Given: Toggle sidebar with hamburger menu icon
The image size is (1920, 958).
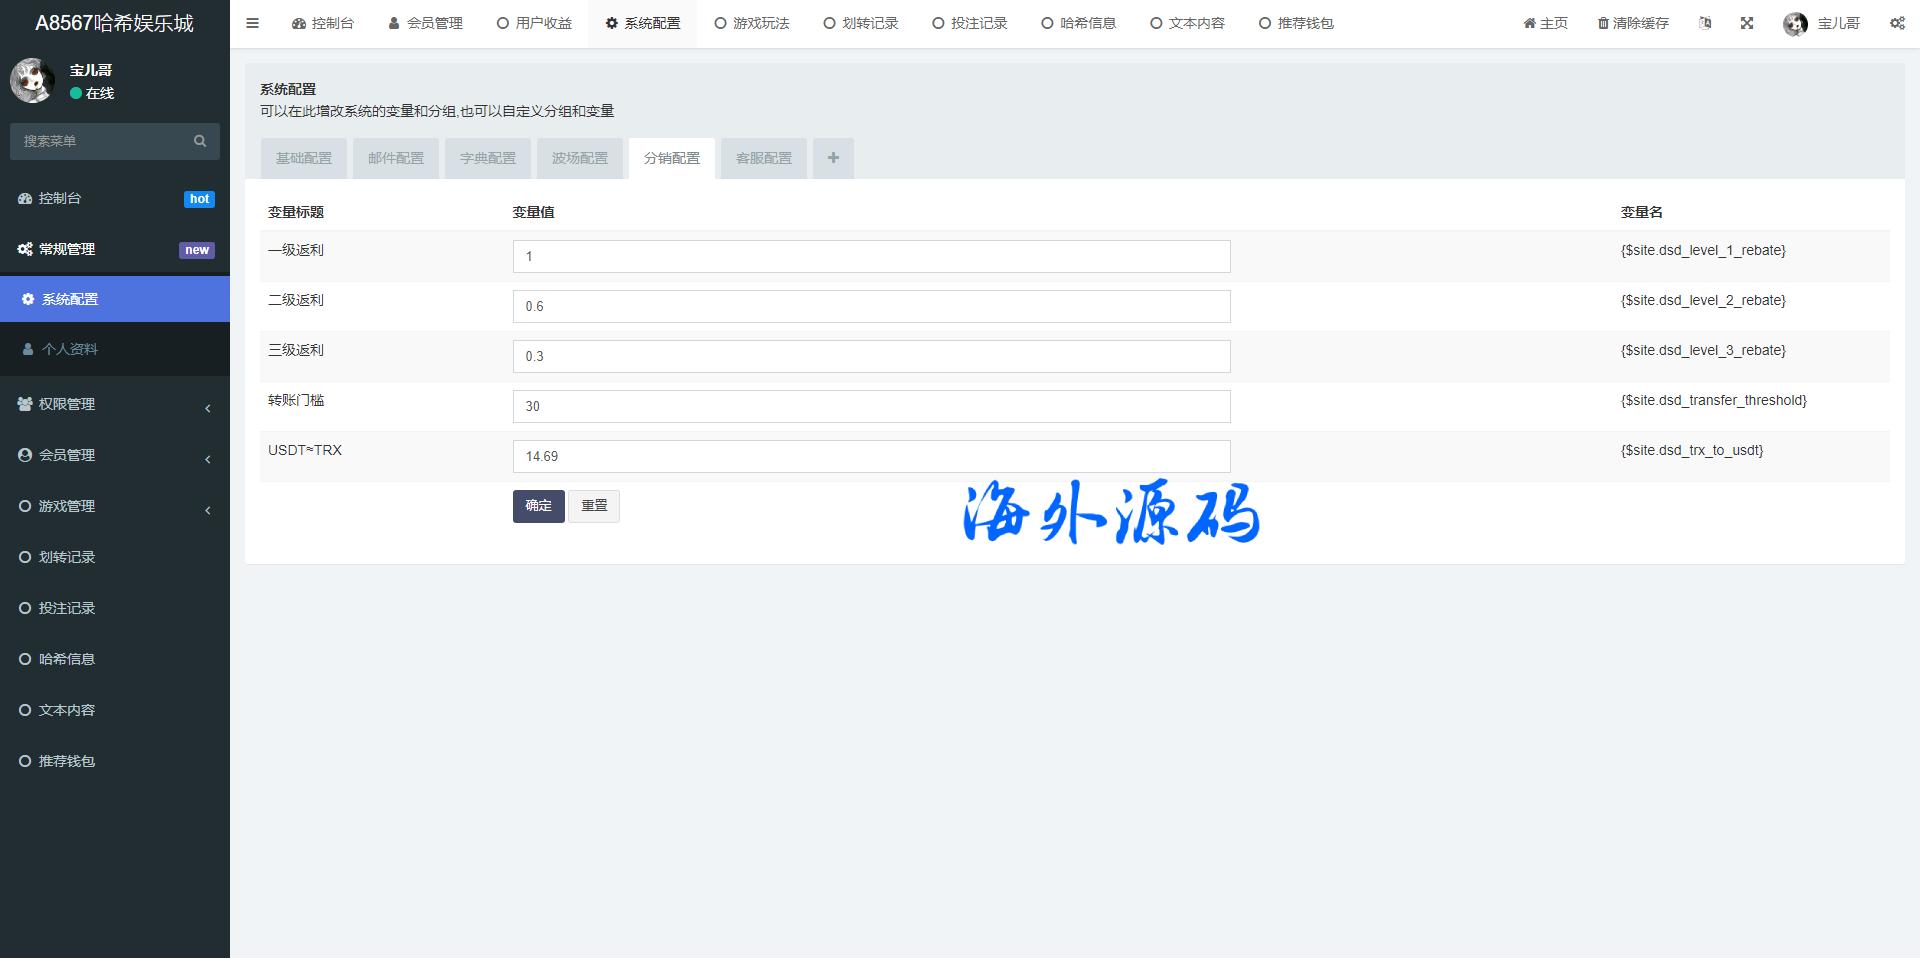Looking at the screenshot, I should coord(252,23).
